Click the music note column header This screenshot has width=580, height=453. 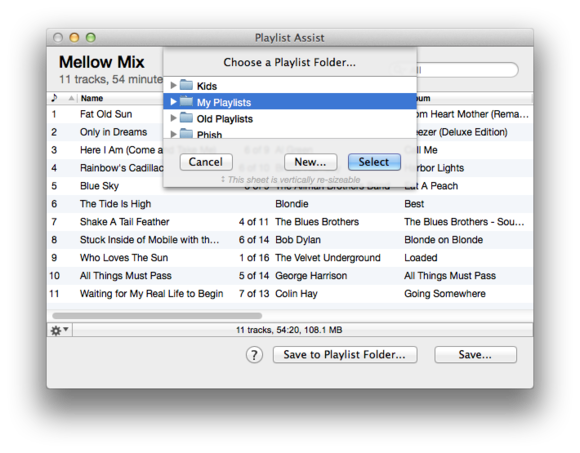coord(54,98)
